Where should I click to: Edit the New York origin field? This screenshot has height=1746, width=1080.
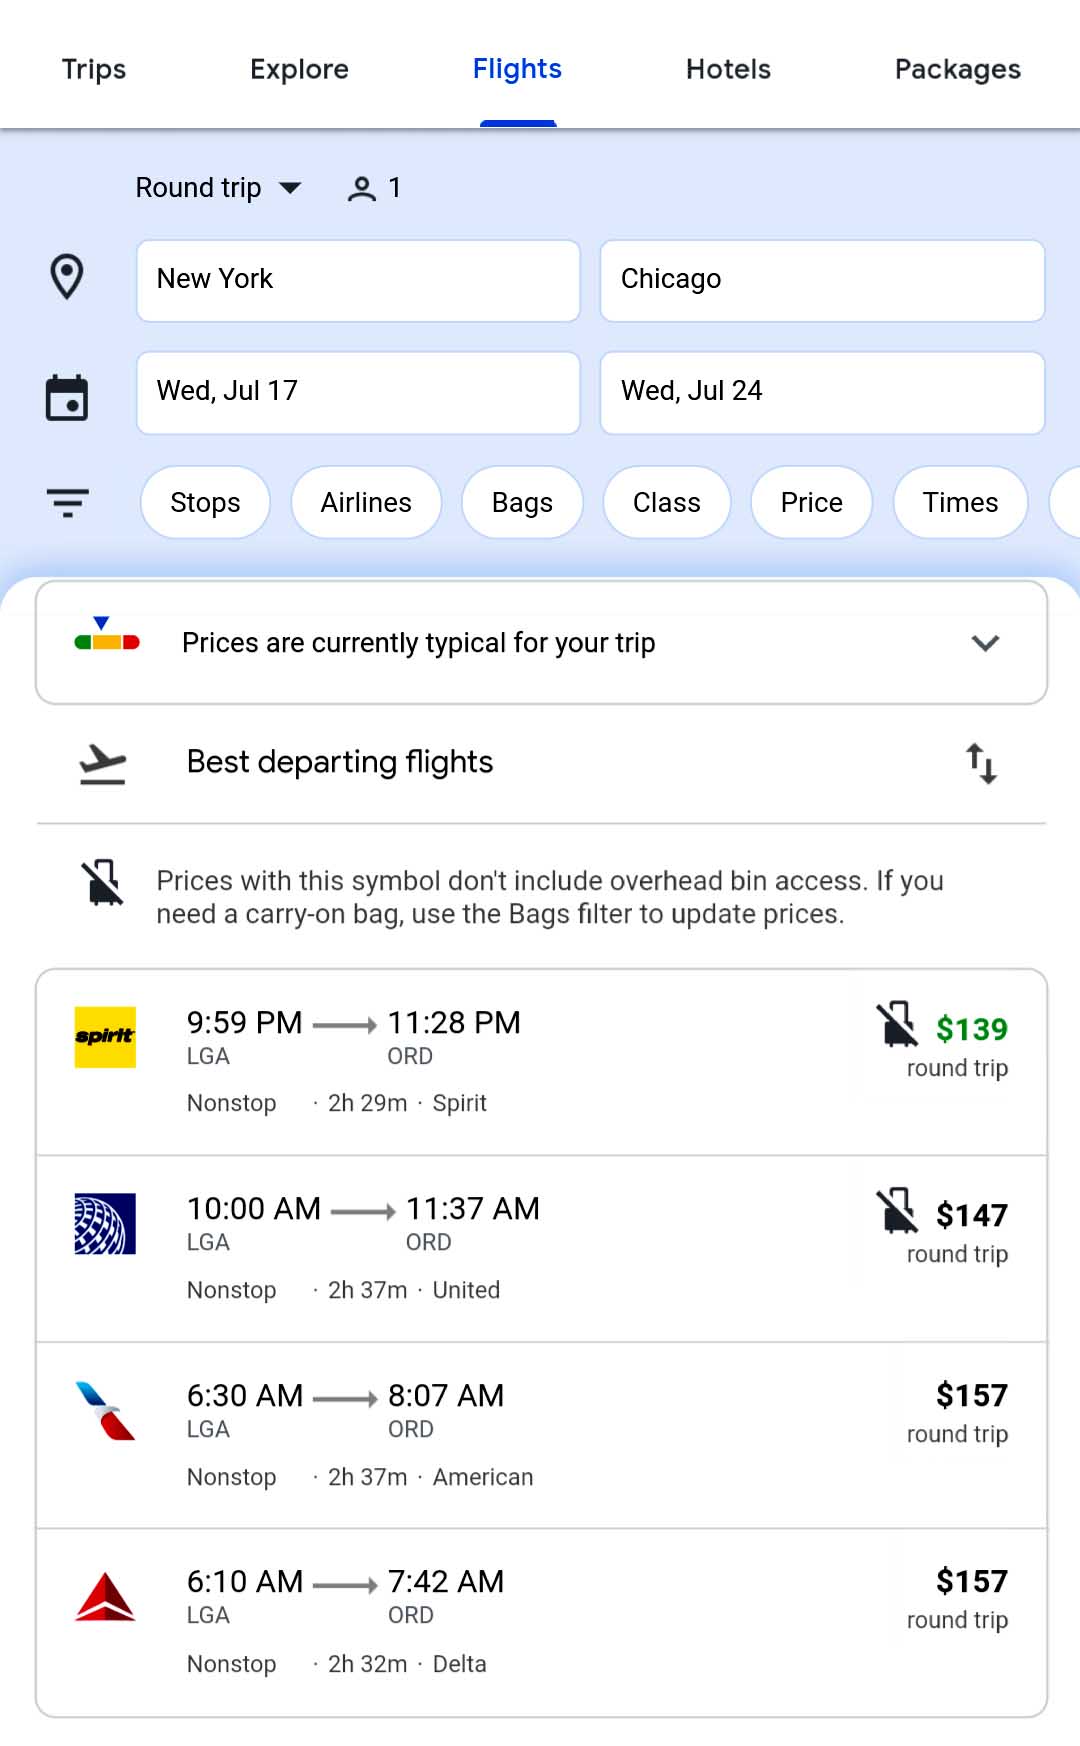358,280
